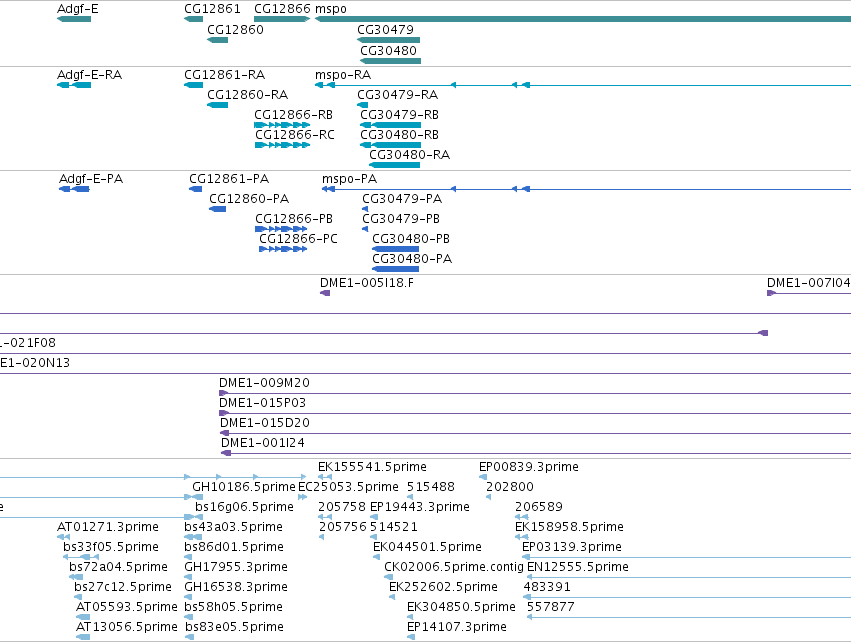Image resolution: width=851 pixels, height=642 pixels.
Task: Select the CG30480-PA protein label
Action: [412, 259]
